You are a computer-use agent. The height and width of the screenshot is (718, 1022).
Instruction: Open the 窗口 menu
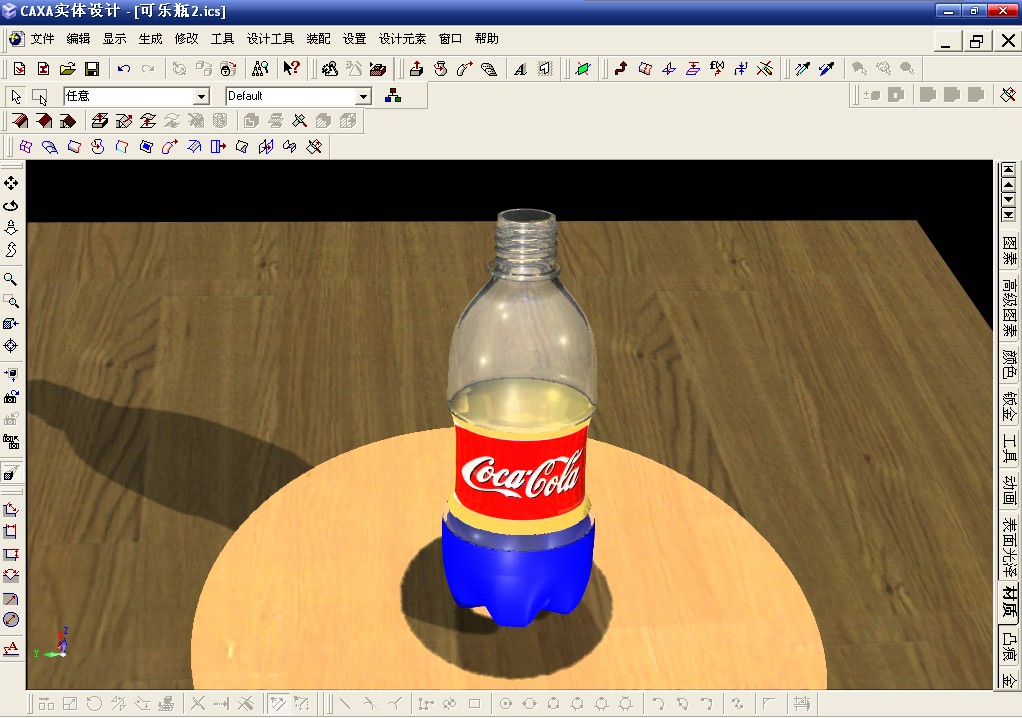pos(450,39)
